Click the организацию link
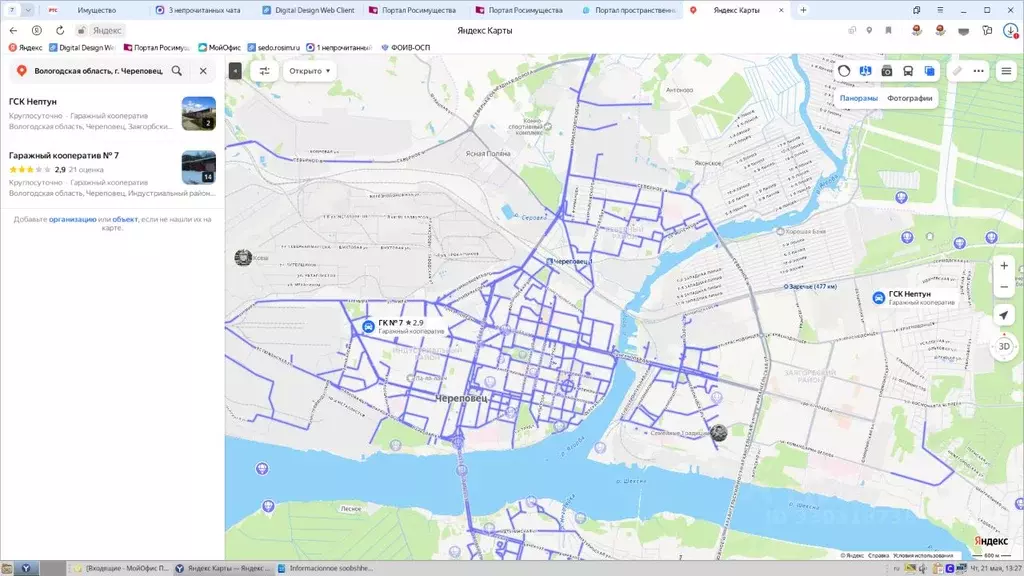Screen dimensions: 1024x576 tap(72, 219)
